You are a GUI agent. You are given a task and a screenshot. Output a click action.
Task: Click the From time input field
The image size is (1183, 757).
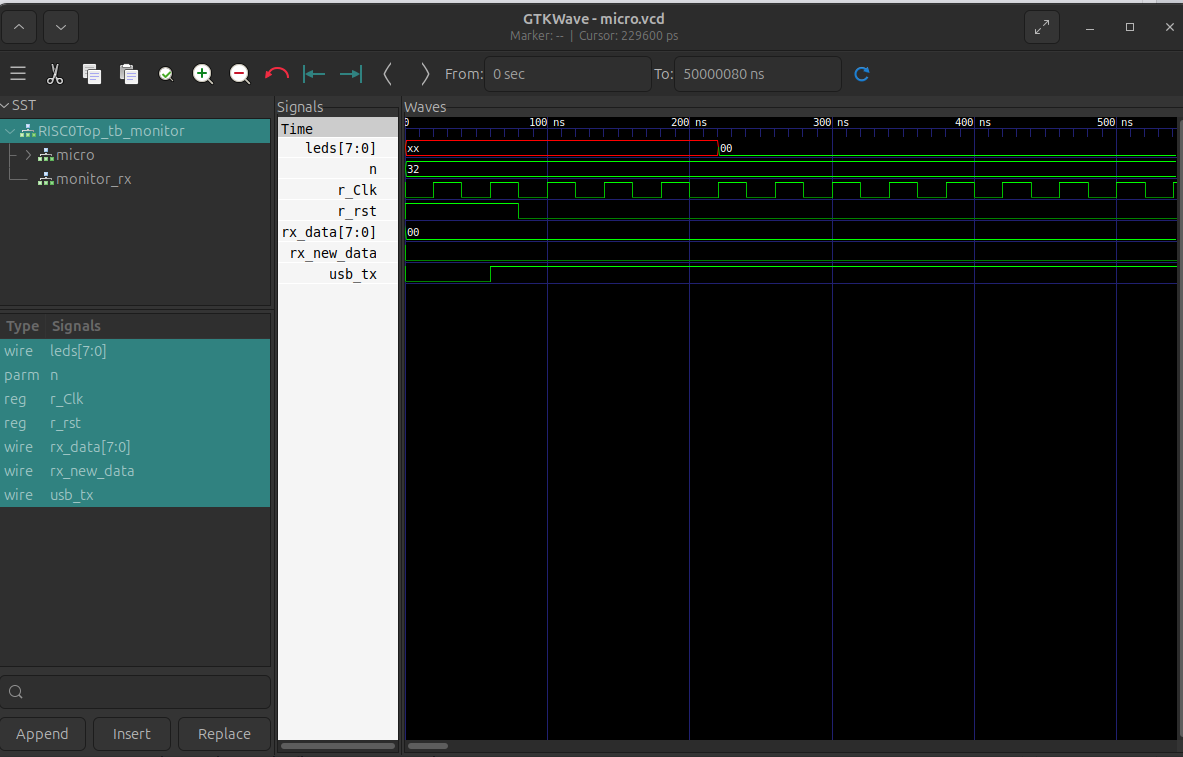(x=567, y=73)
